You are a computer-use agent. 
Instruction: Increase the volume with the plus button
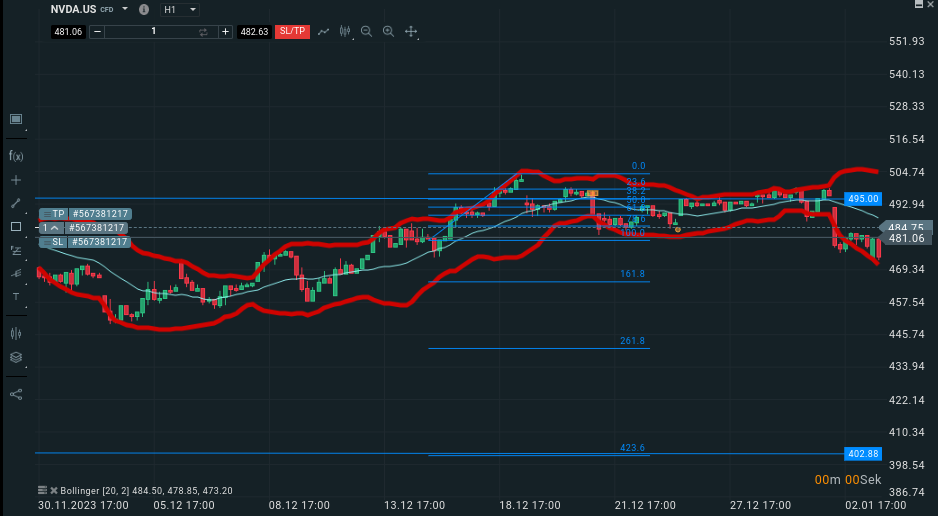click(225, 32)
